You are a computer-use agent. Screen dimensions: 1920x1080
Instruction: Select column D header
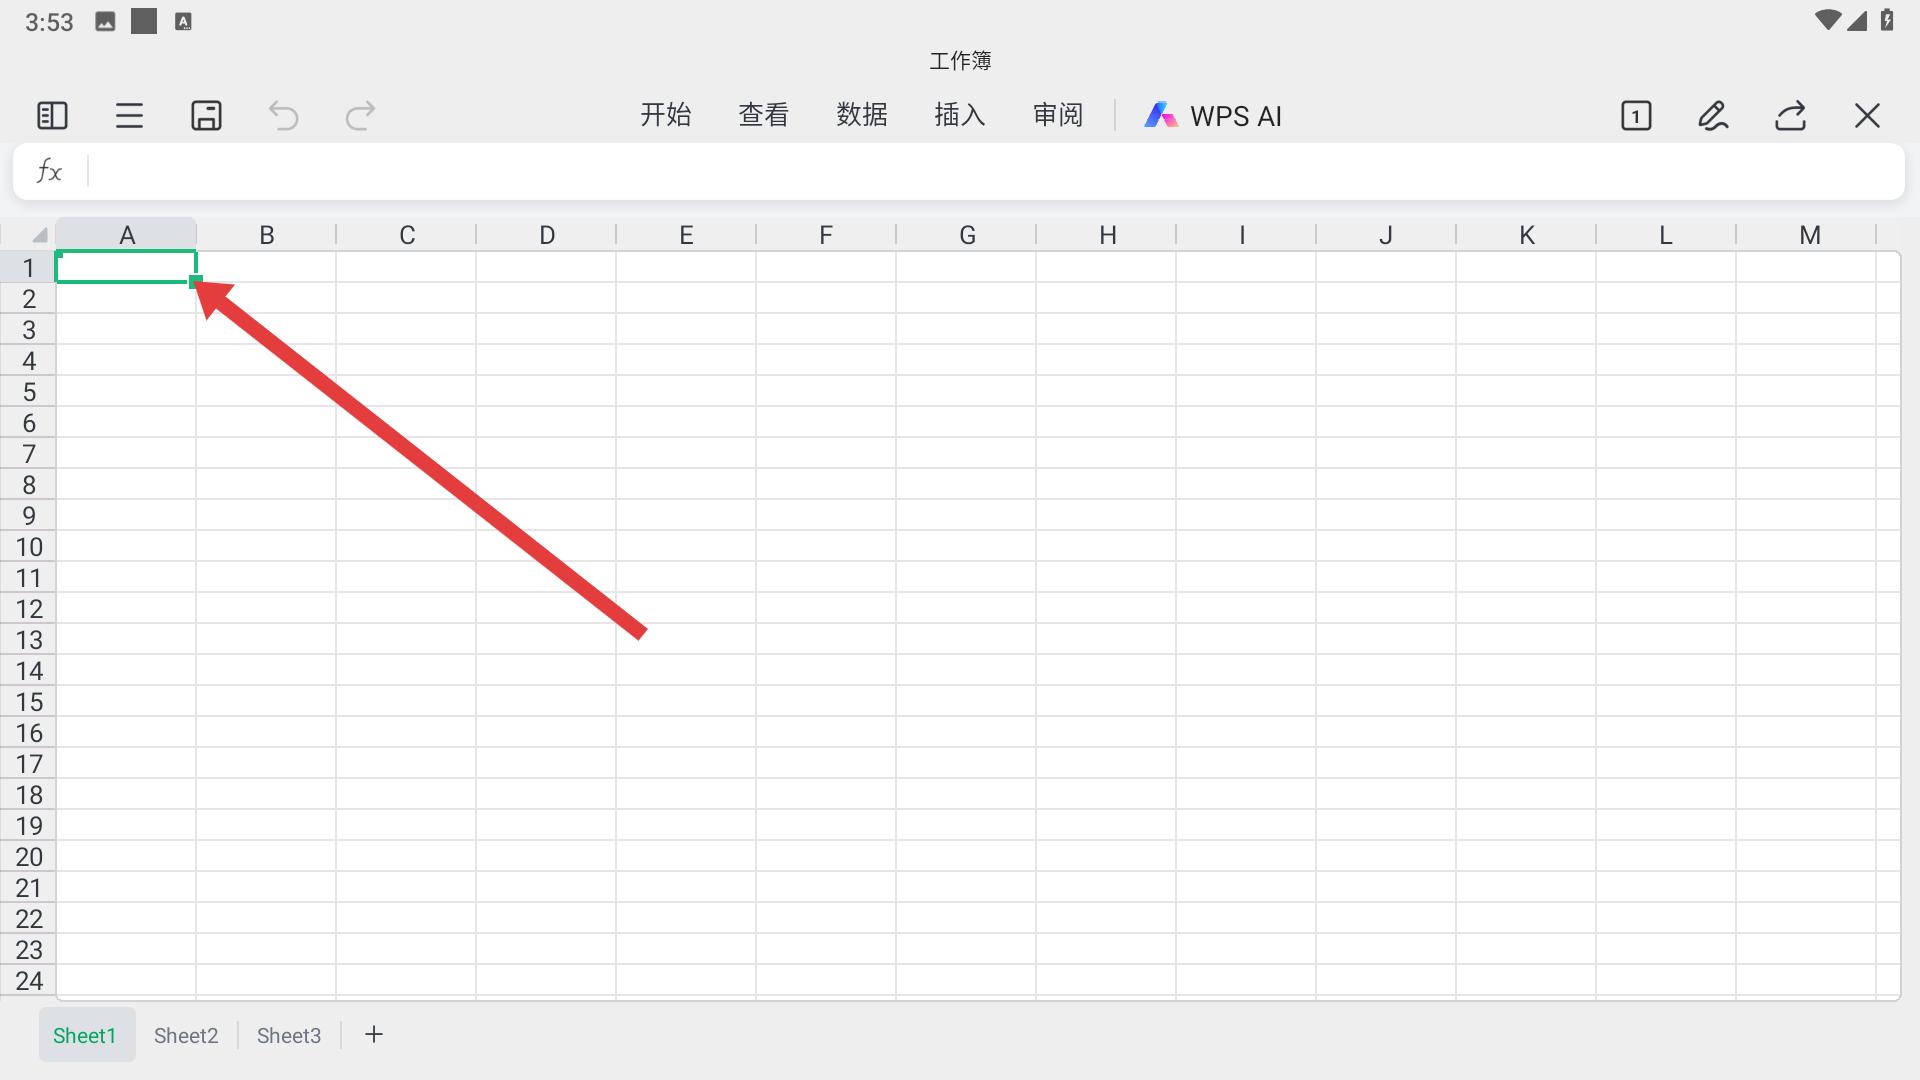pyautogui.click(x=547, y=236)
